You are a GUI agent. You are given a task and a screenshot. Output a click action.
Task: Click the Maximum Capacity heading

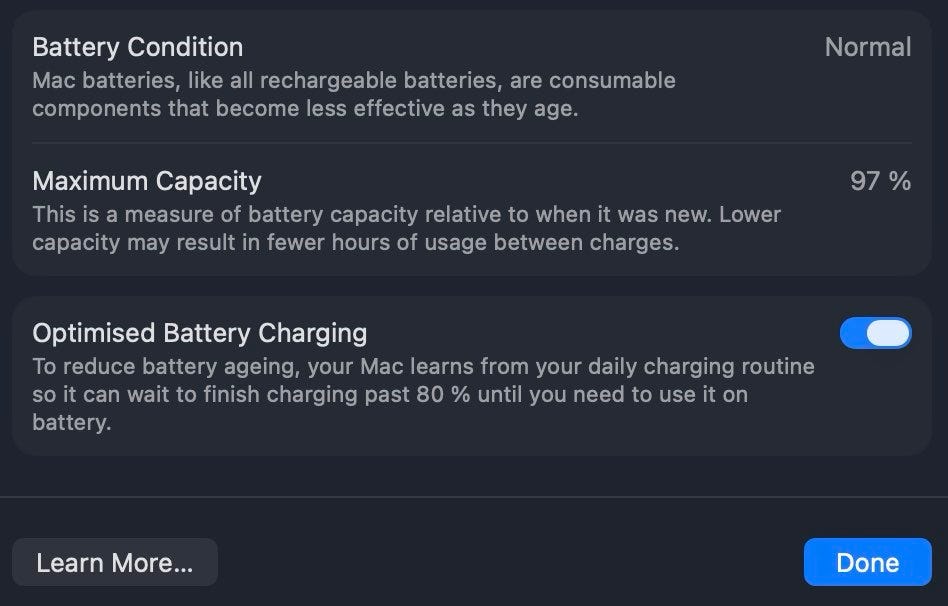click(146, 181)
